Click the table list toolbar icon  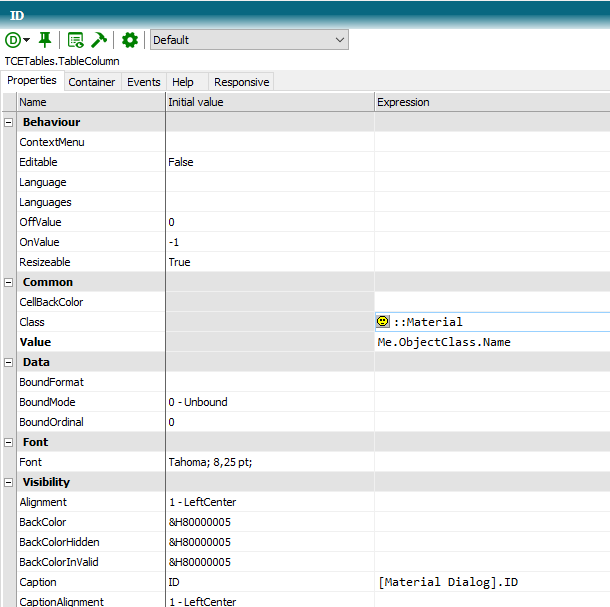75,40
